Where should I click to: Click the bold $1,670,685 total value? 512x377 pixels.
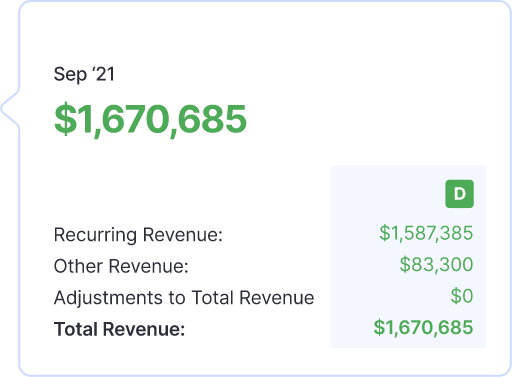coord(423,327)
